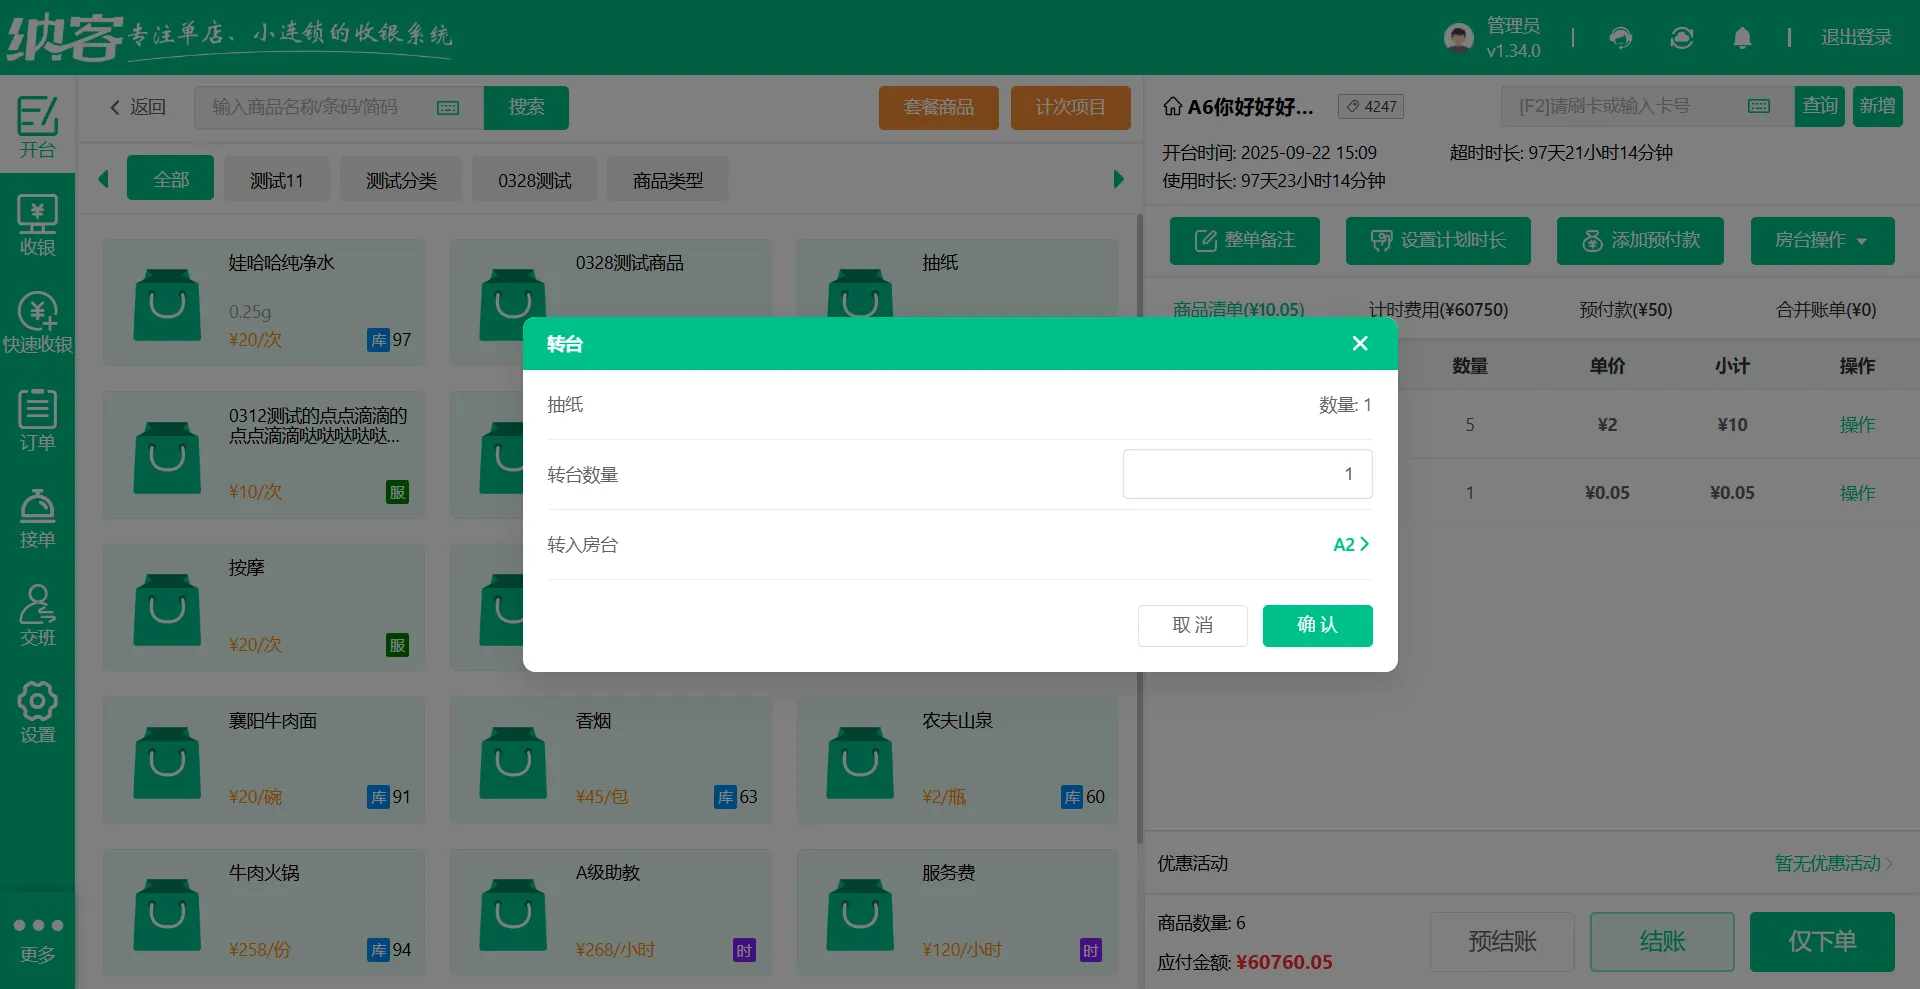Screen dimensions: 1920x989
Task: Trigger data sync with the cloud icon
Action: coord(1681,37)
